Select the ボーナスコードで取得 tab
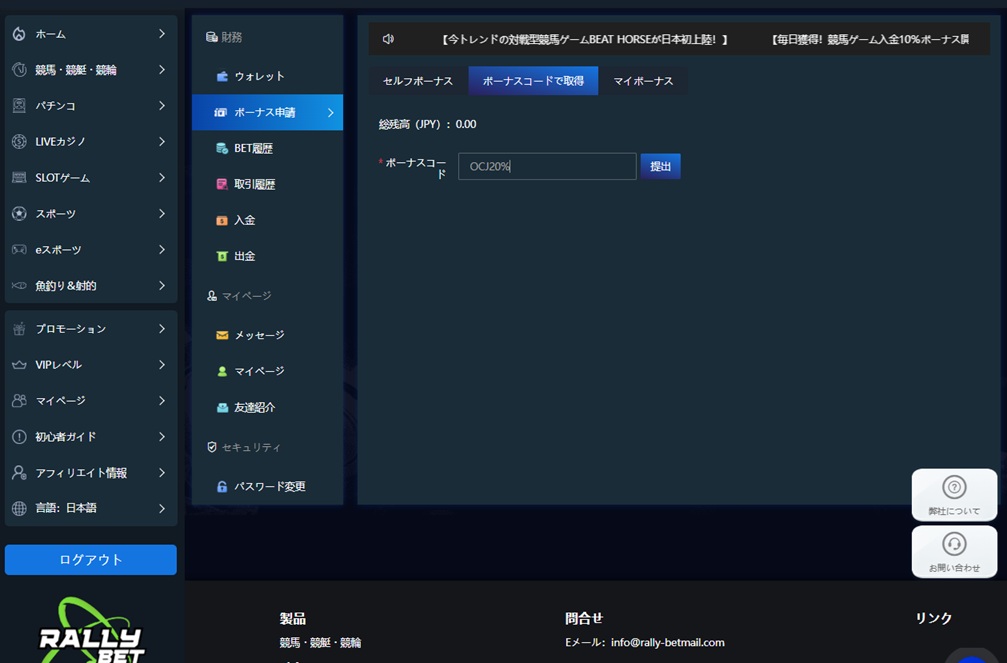Image resolution: width=1007 pixels, height=663 pixels. coord(533,81)
